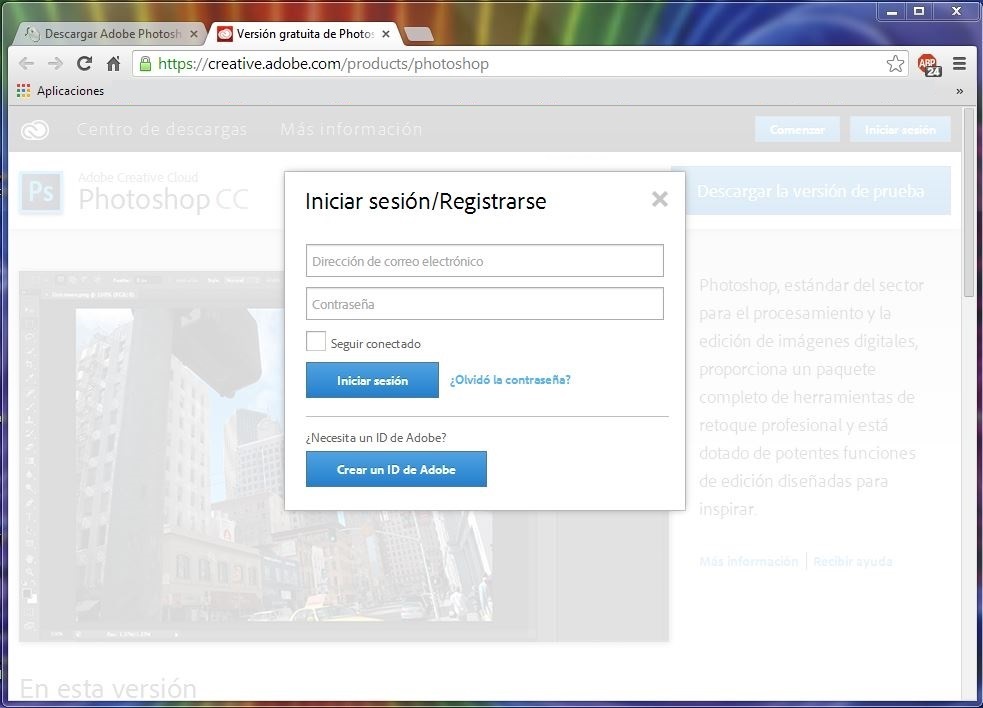
Task: Minimize the browser window
Action: point(893,11)
